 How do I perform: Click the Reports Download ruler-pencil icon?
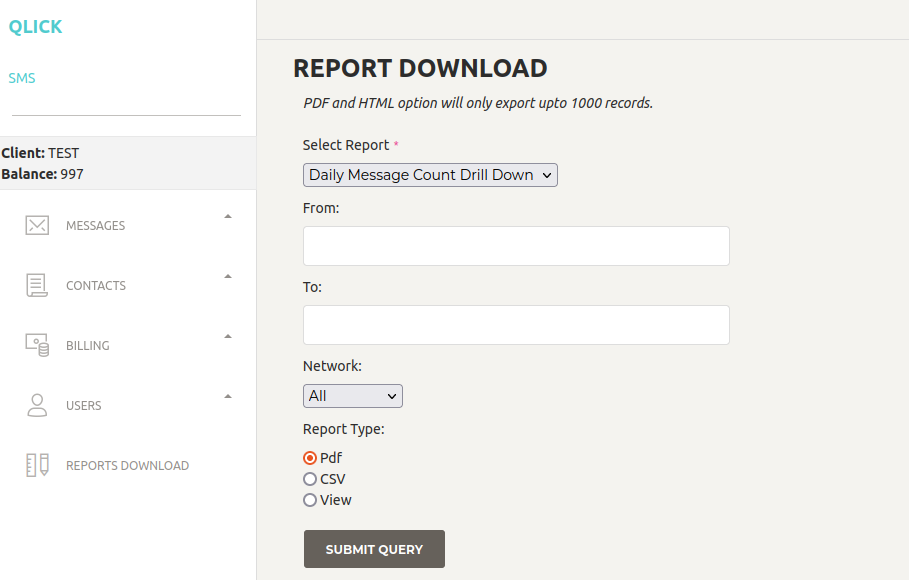37,465
